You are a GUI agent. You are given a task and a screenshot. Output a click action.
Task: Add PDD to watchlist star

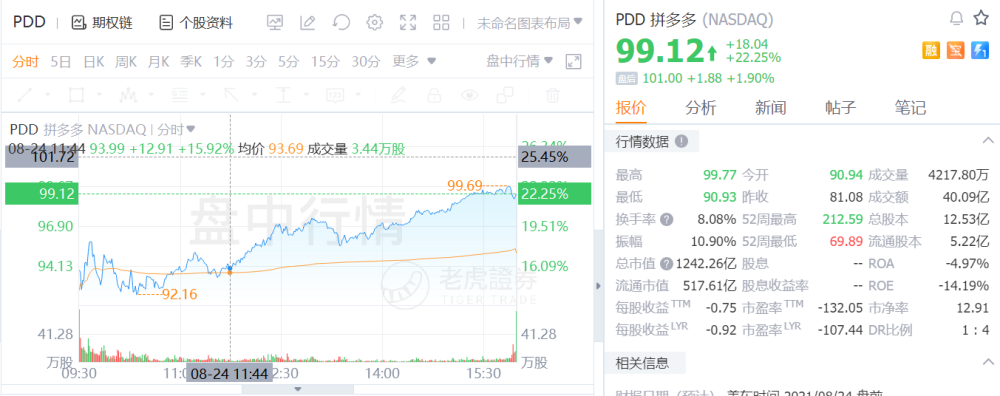click(981, 18)
